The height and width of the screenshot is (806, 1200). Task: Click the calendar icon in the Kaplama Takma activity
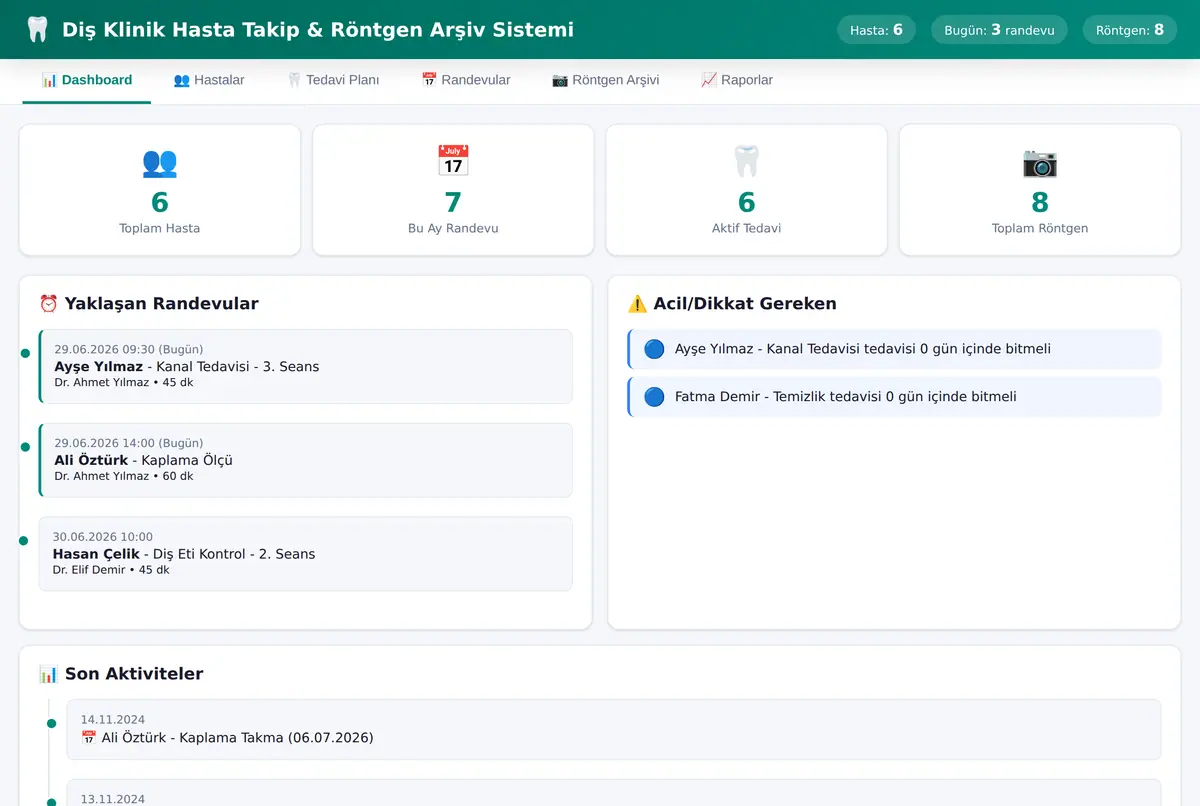89,738
